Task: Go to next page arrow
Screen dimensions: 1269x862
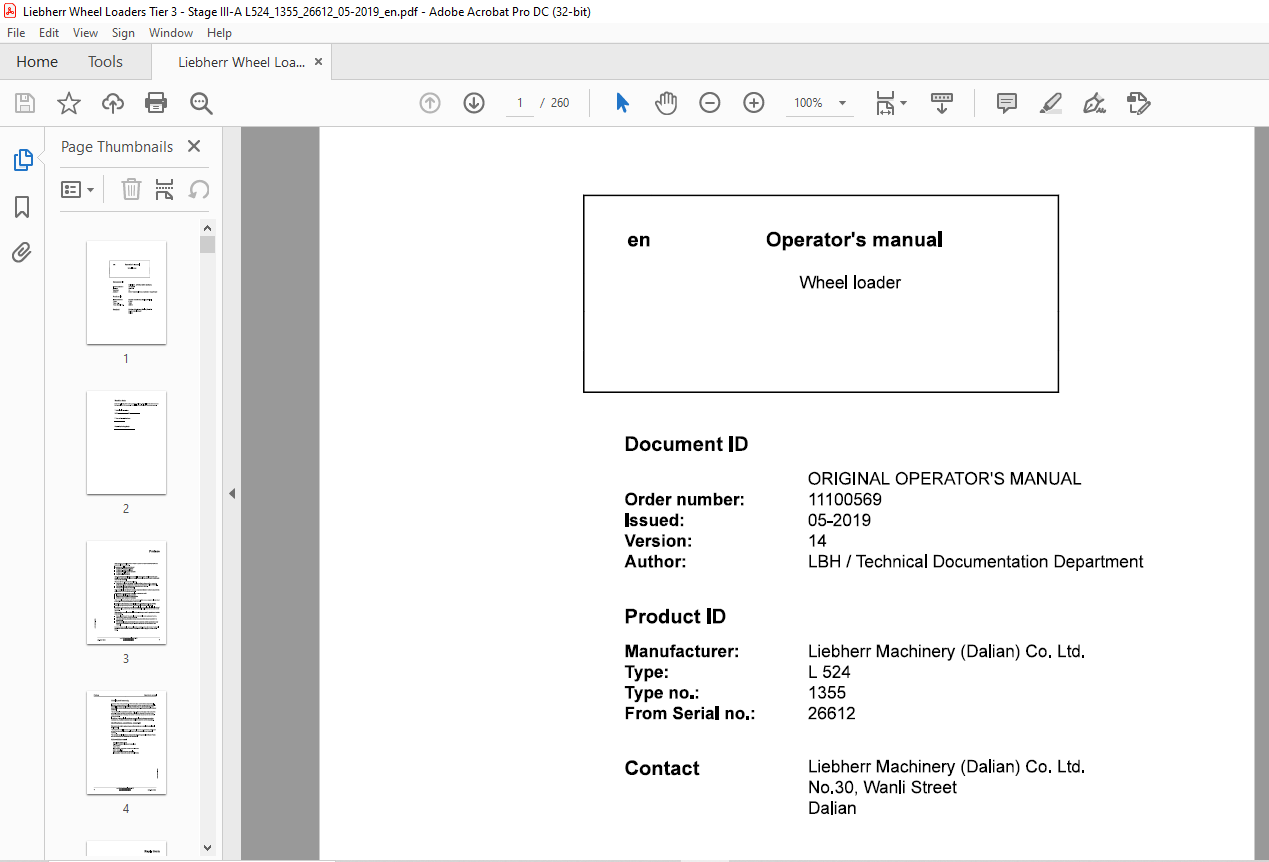Action: (x=474, y=103)
